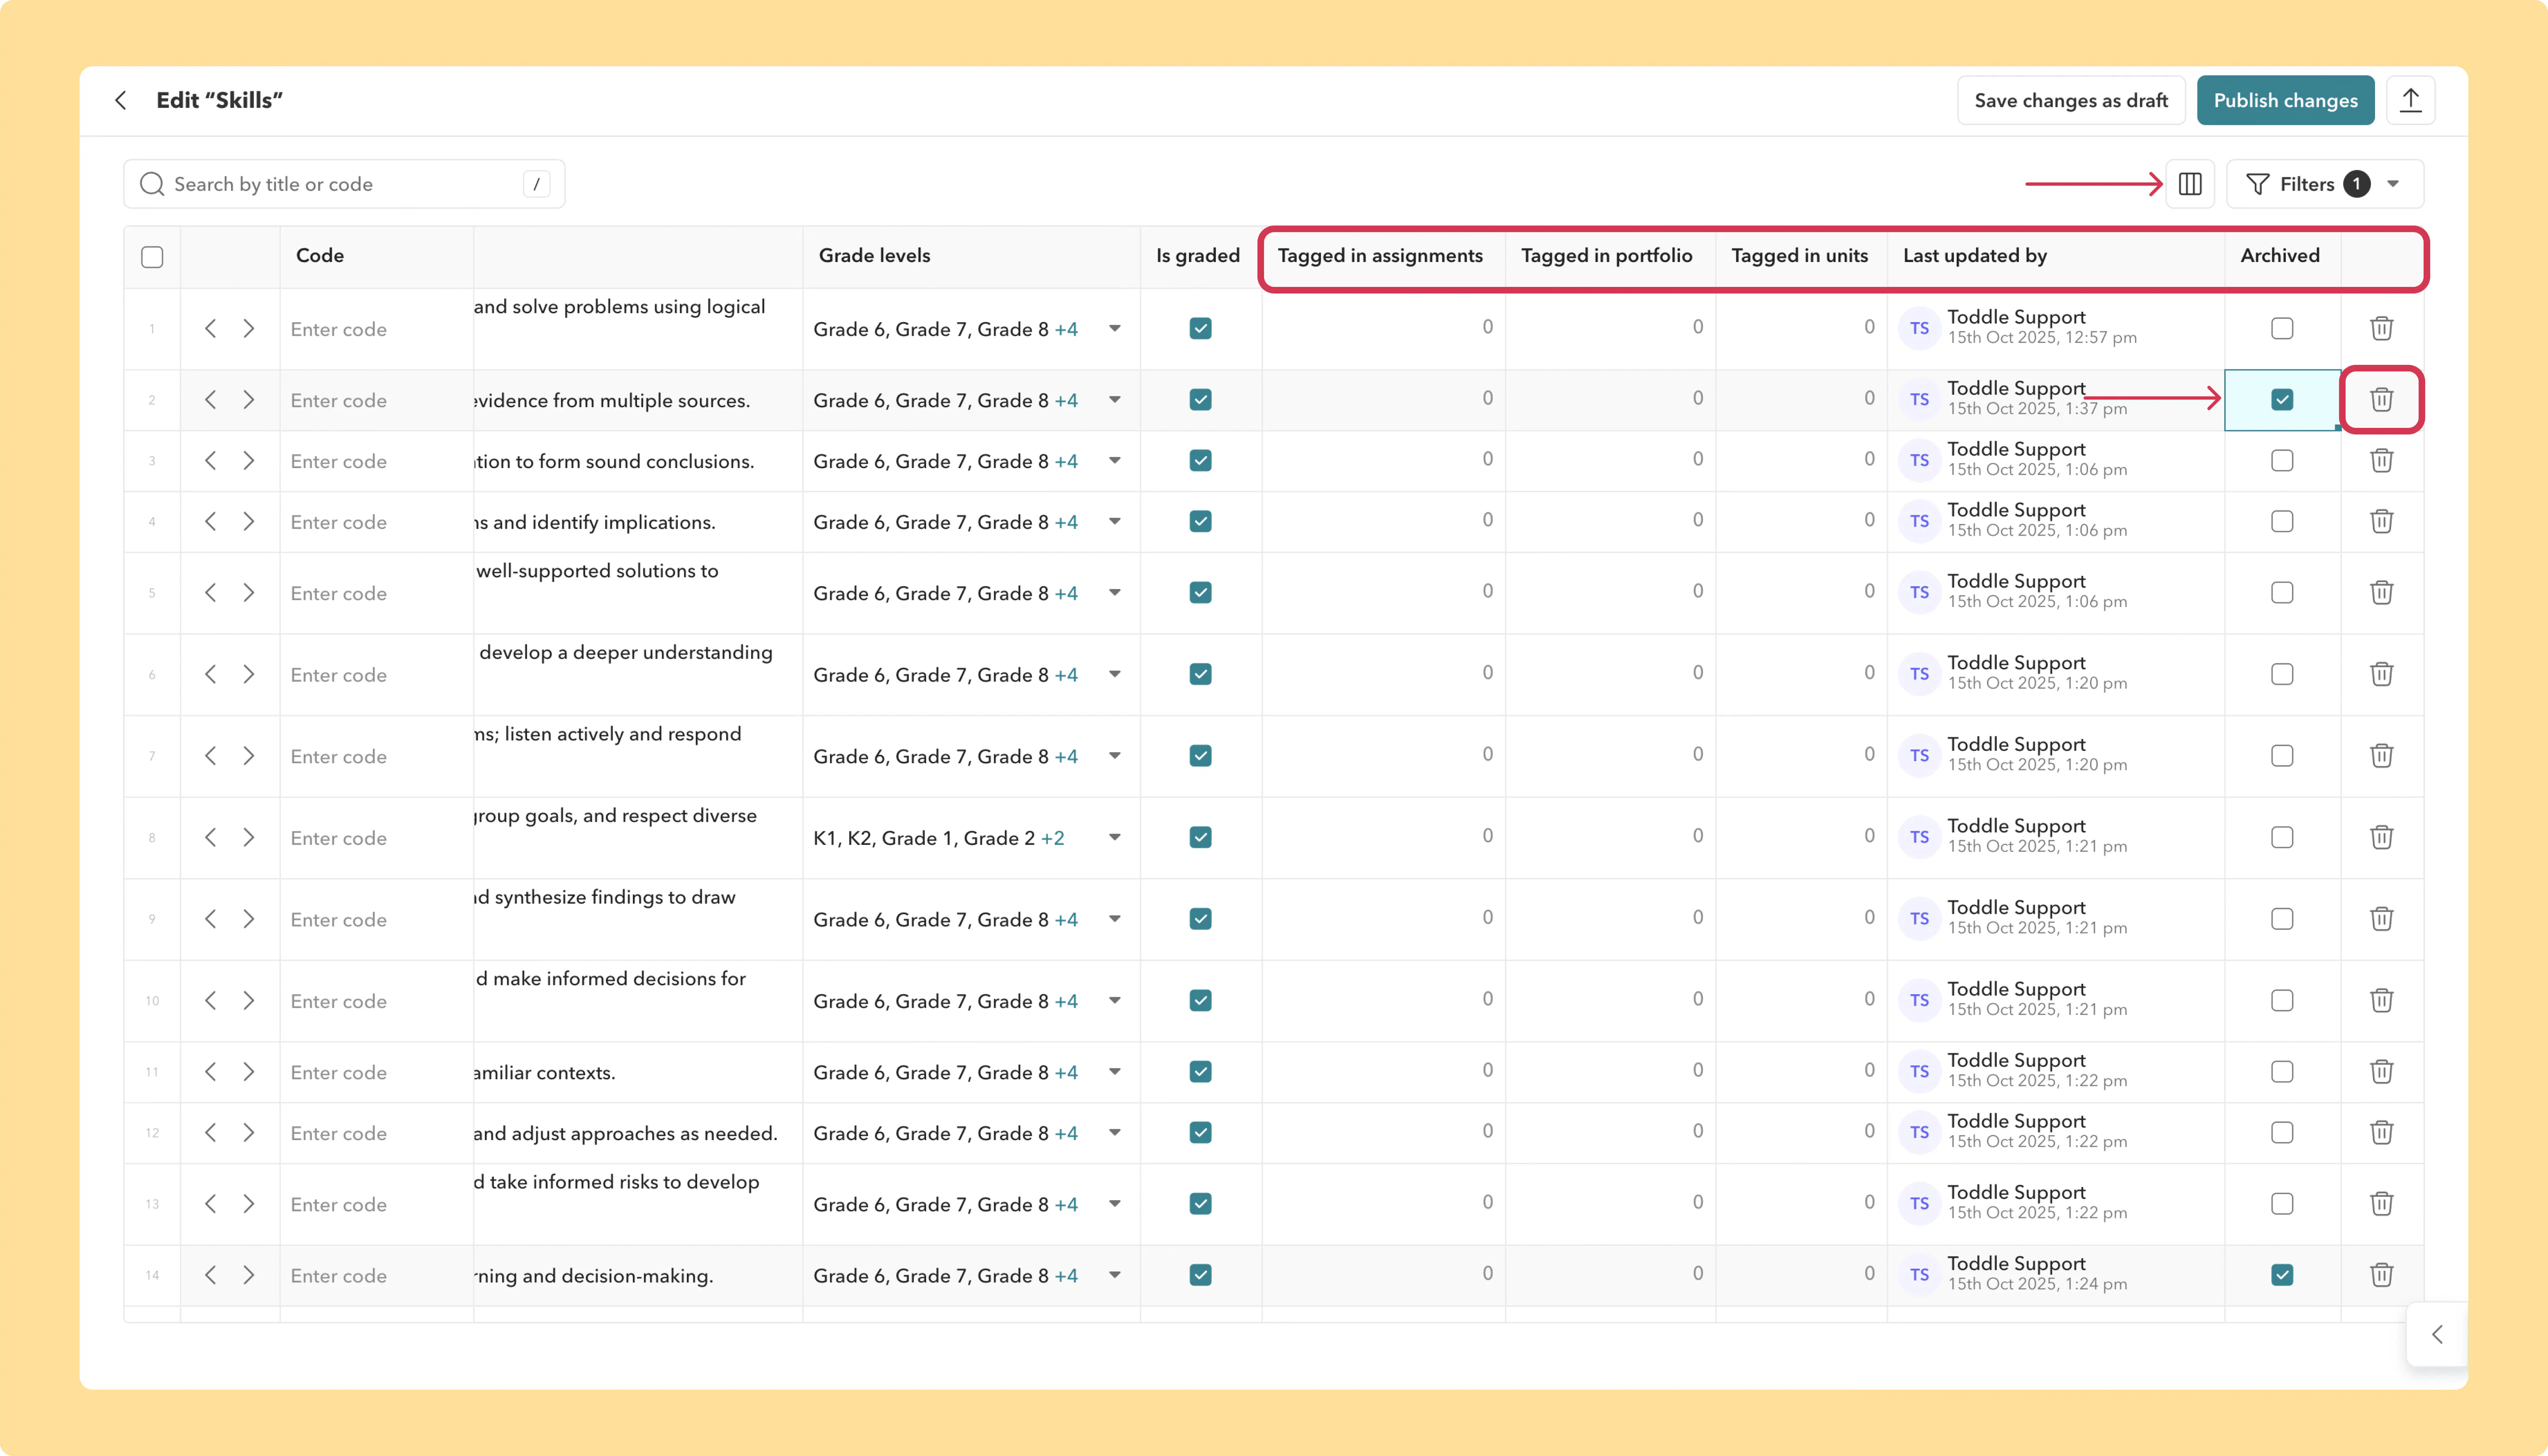Expand the collapsed side panel chevron
Screen dimensions: 2548x1456
pos(2437,1334)
